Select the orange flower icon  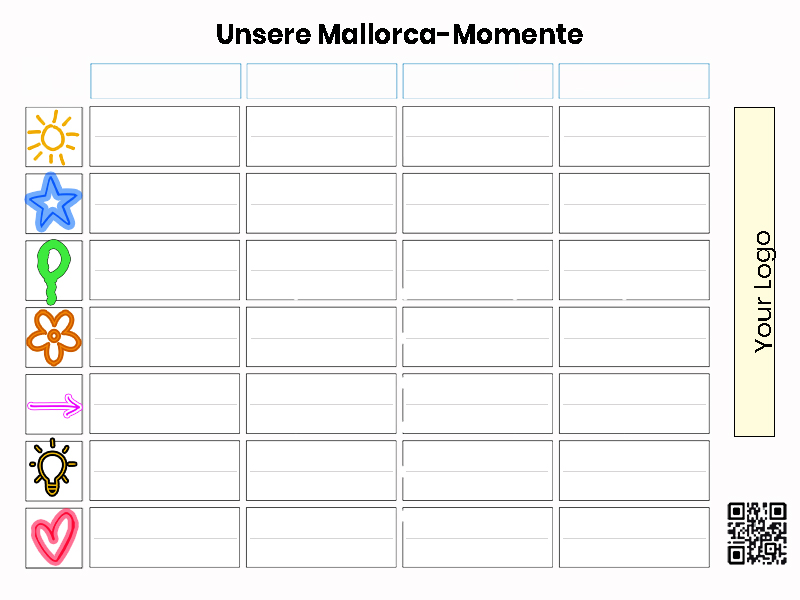[54, 337]
